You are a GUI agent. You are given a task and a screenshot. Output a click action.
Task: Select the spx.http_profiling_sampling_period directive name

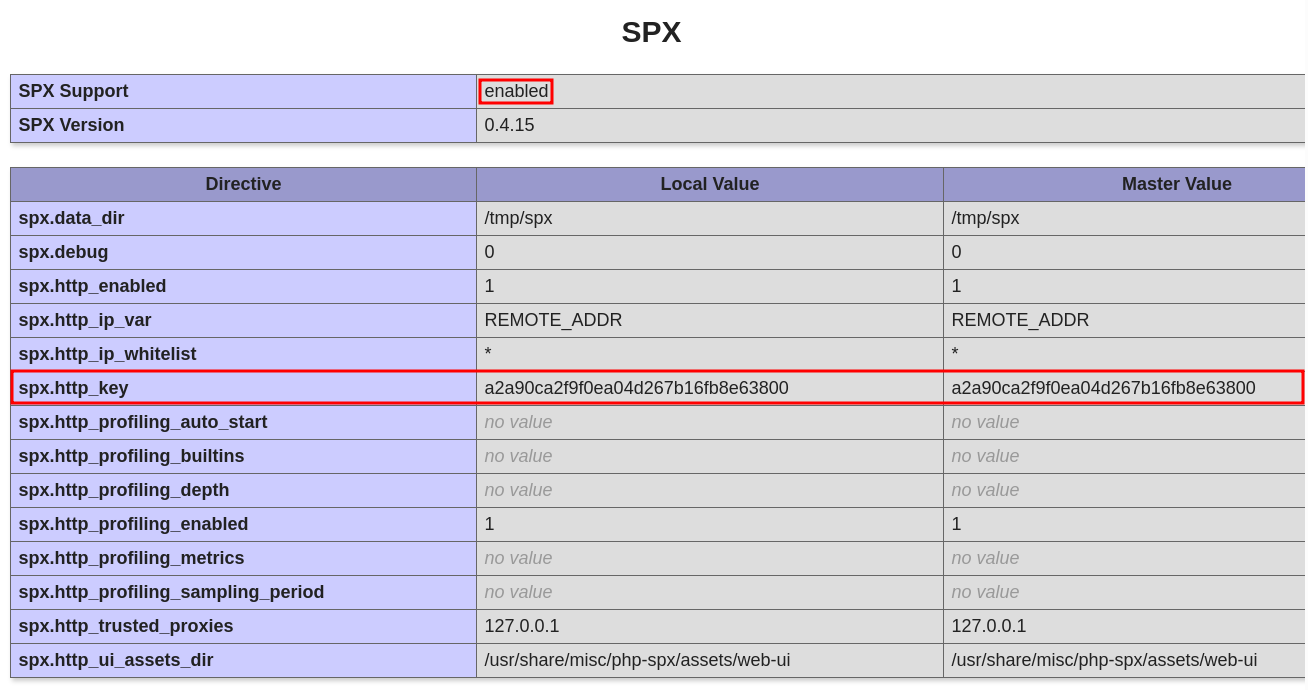171,592
